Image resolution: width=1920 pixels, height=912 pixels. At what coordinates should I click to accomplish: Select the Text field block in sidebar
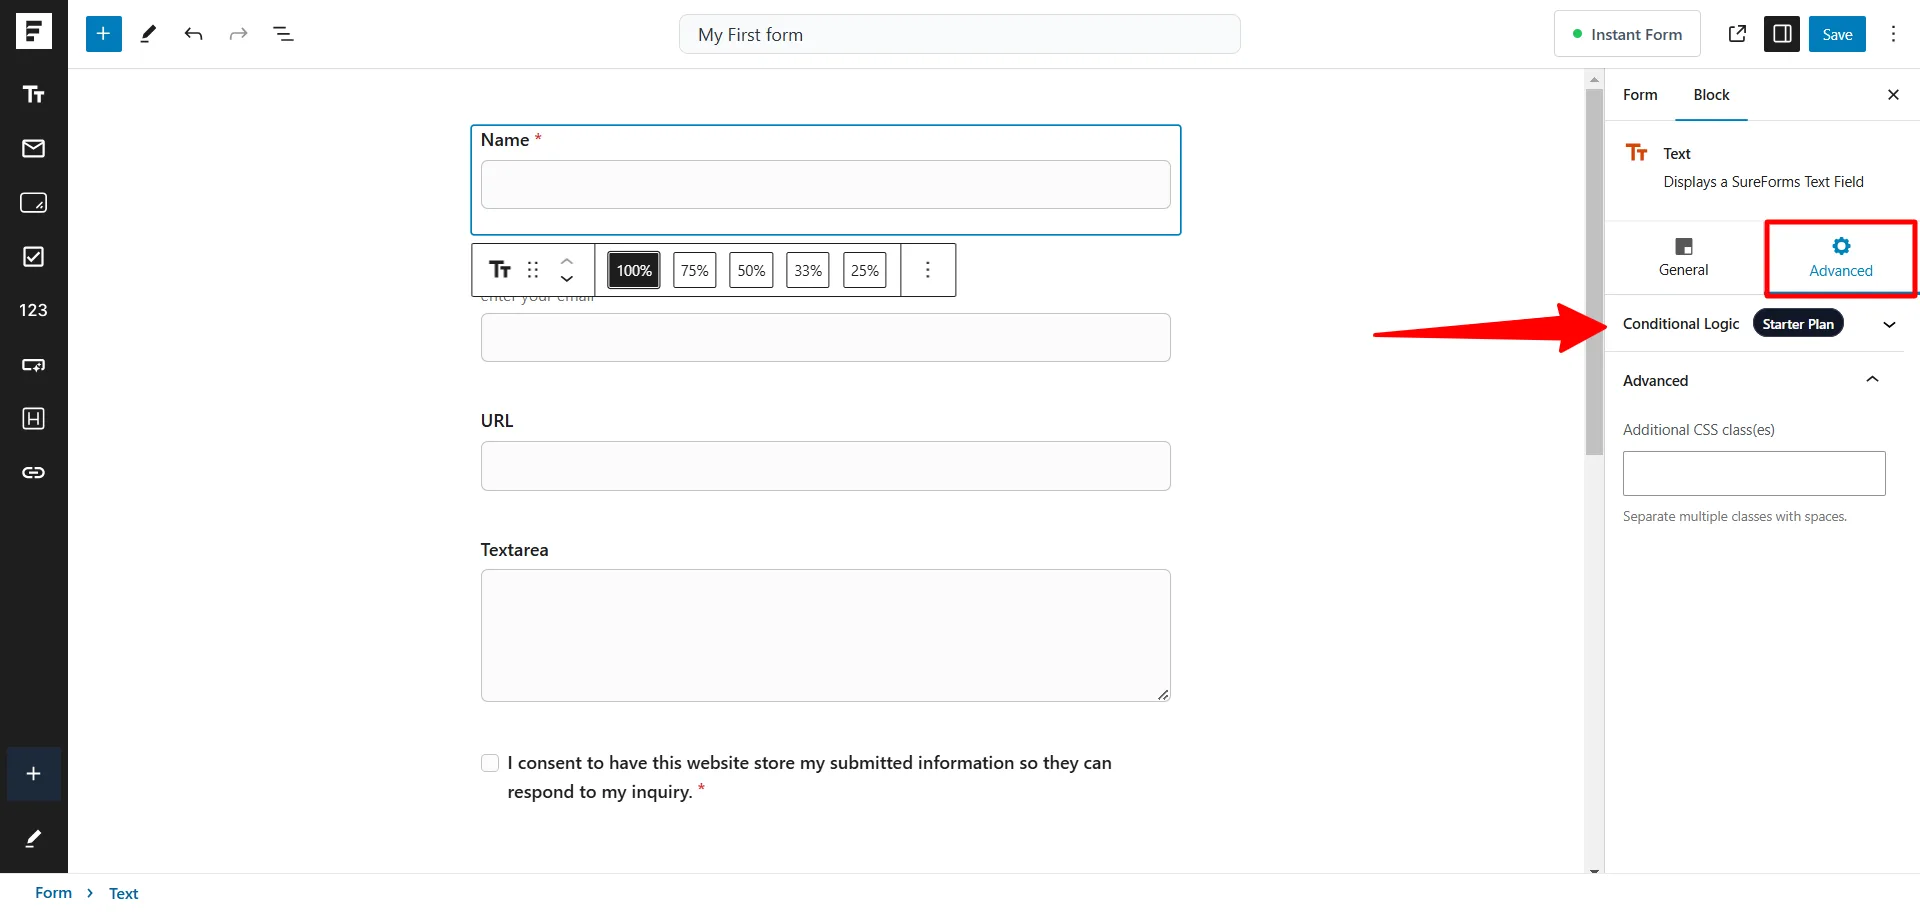click(x=34, y=94)
